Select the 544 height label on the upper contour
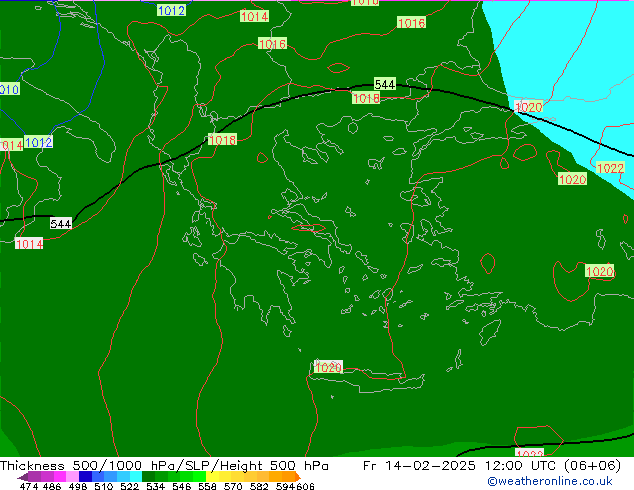 pos(385,84)
